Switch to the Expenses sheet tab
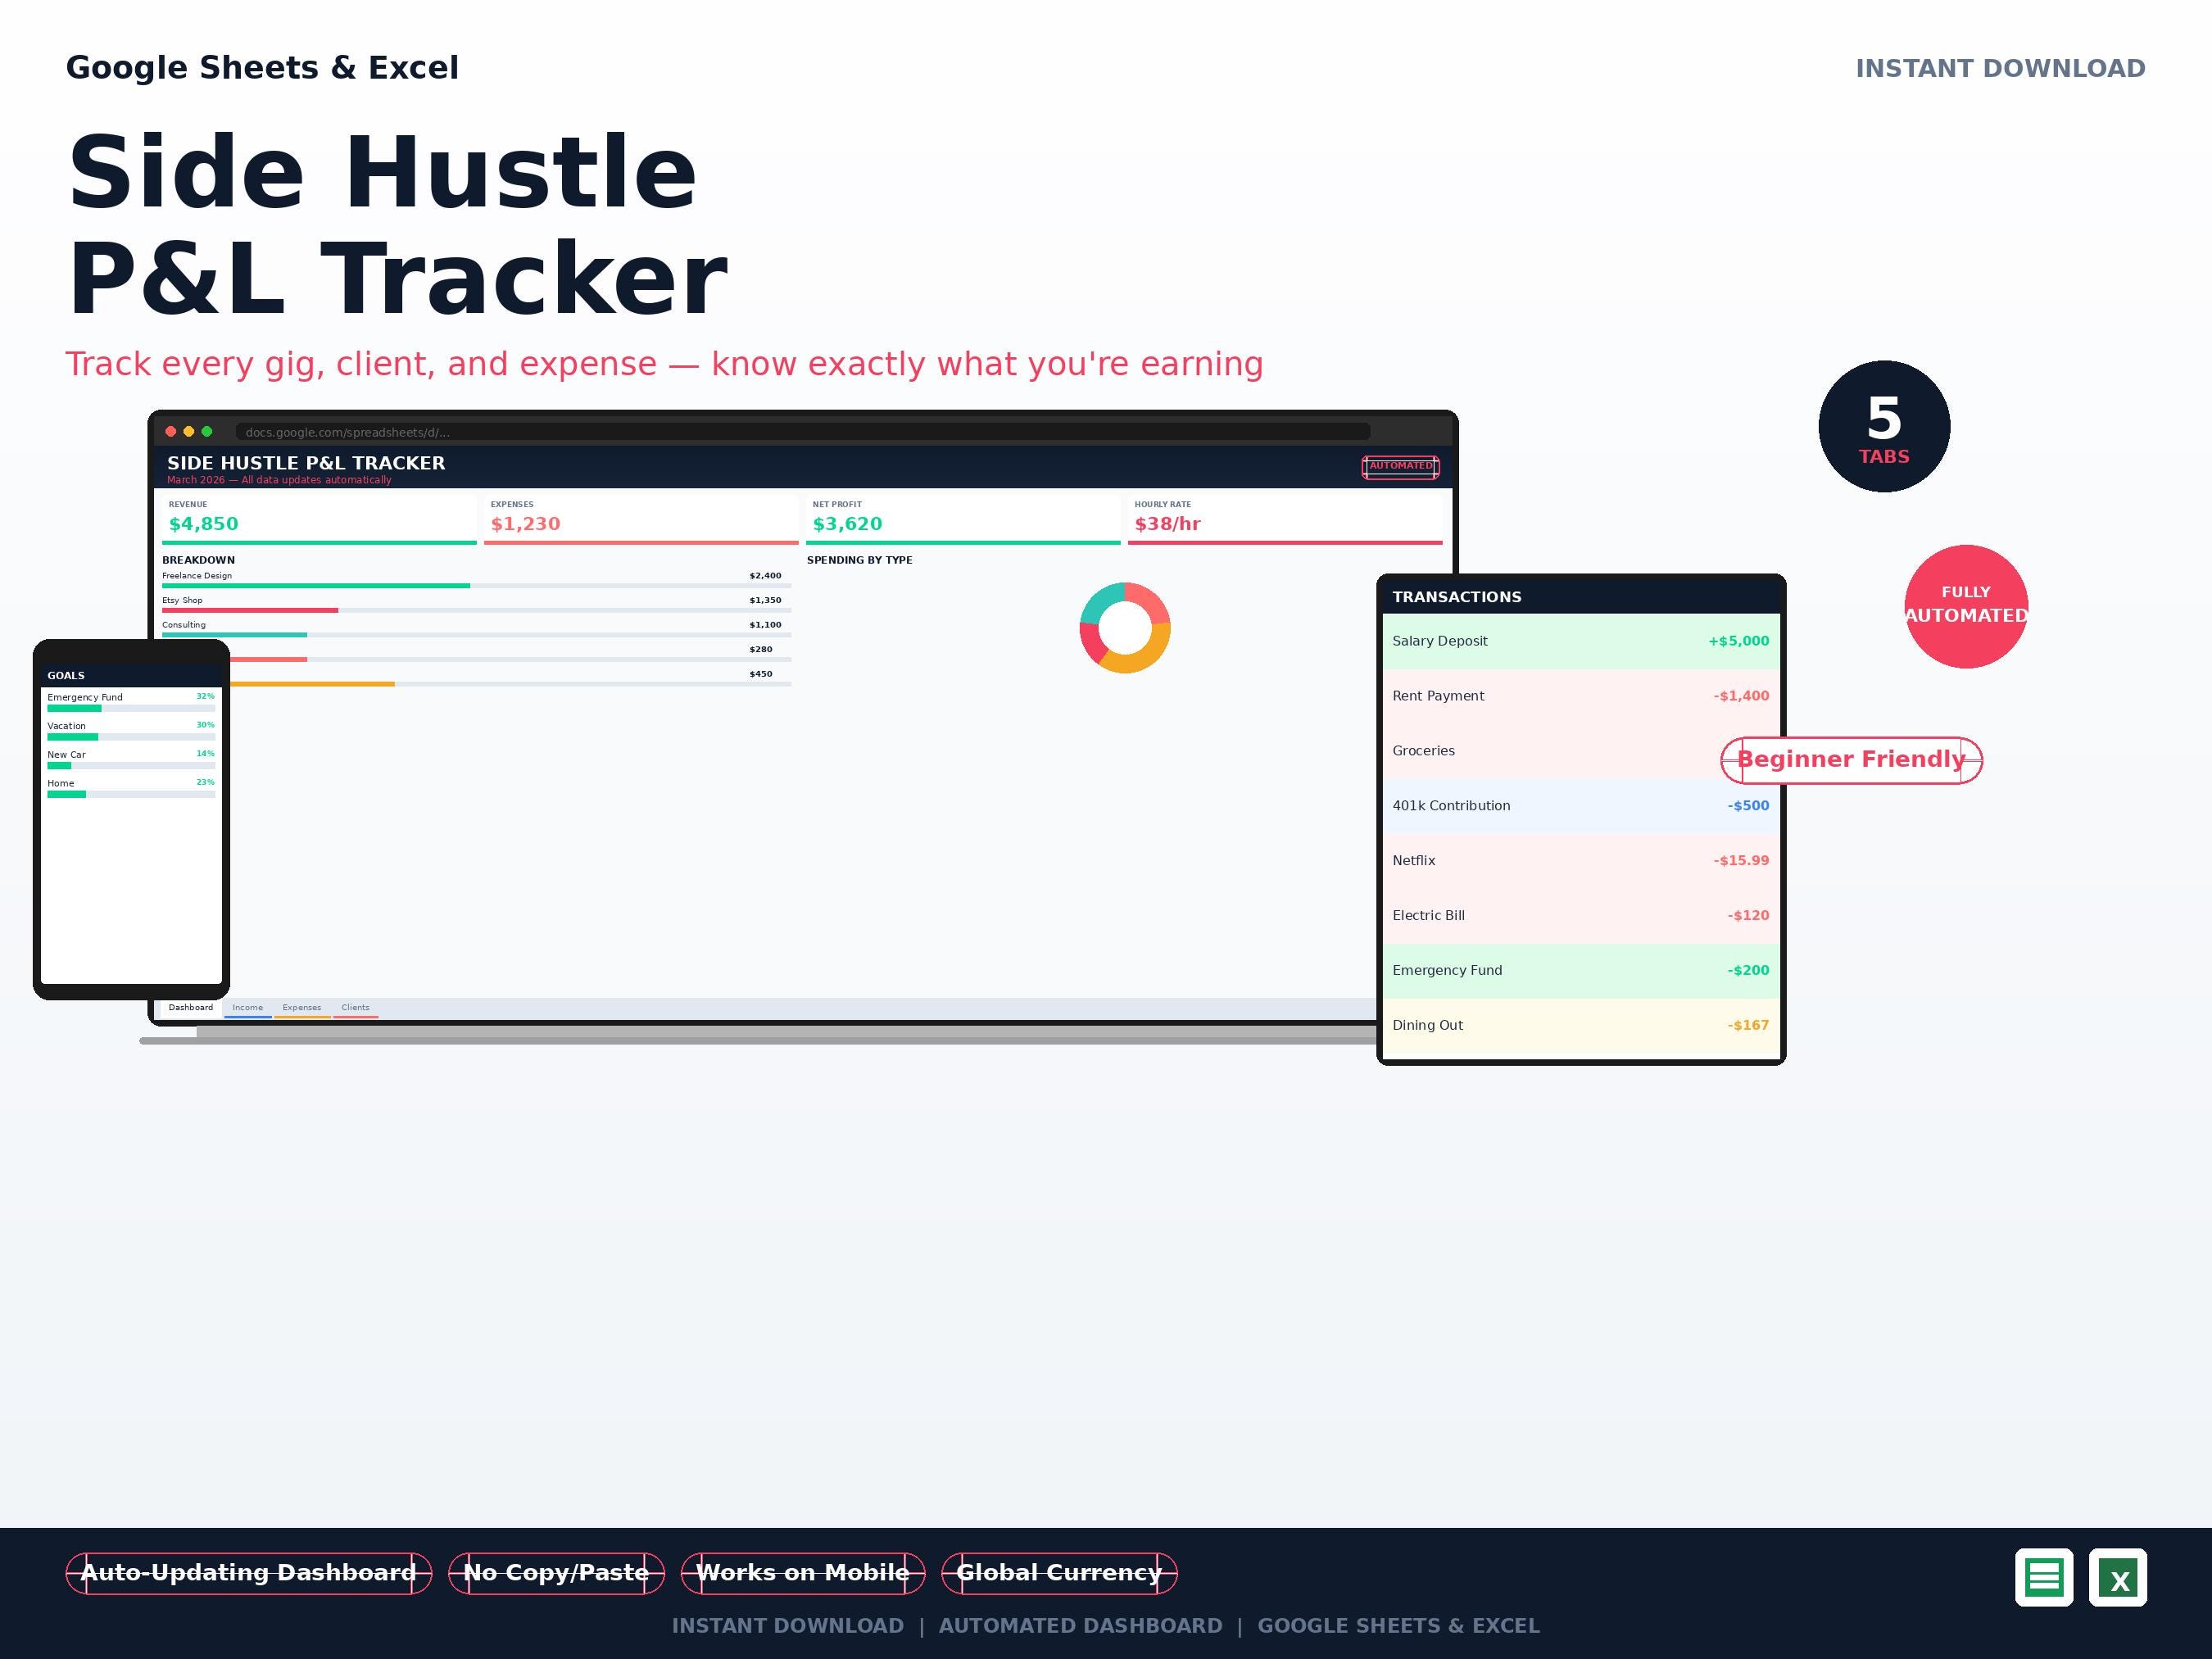The width and height of the screenshot is (2212, 1659). point(302,1008)
